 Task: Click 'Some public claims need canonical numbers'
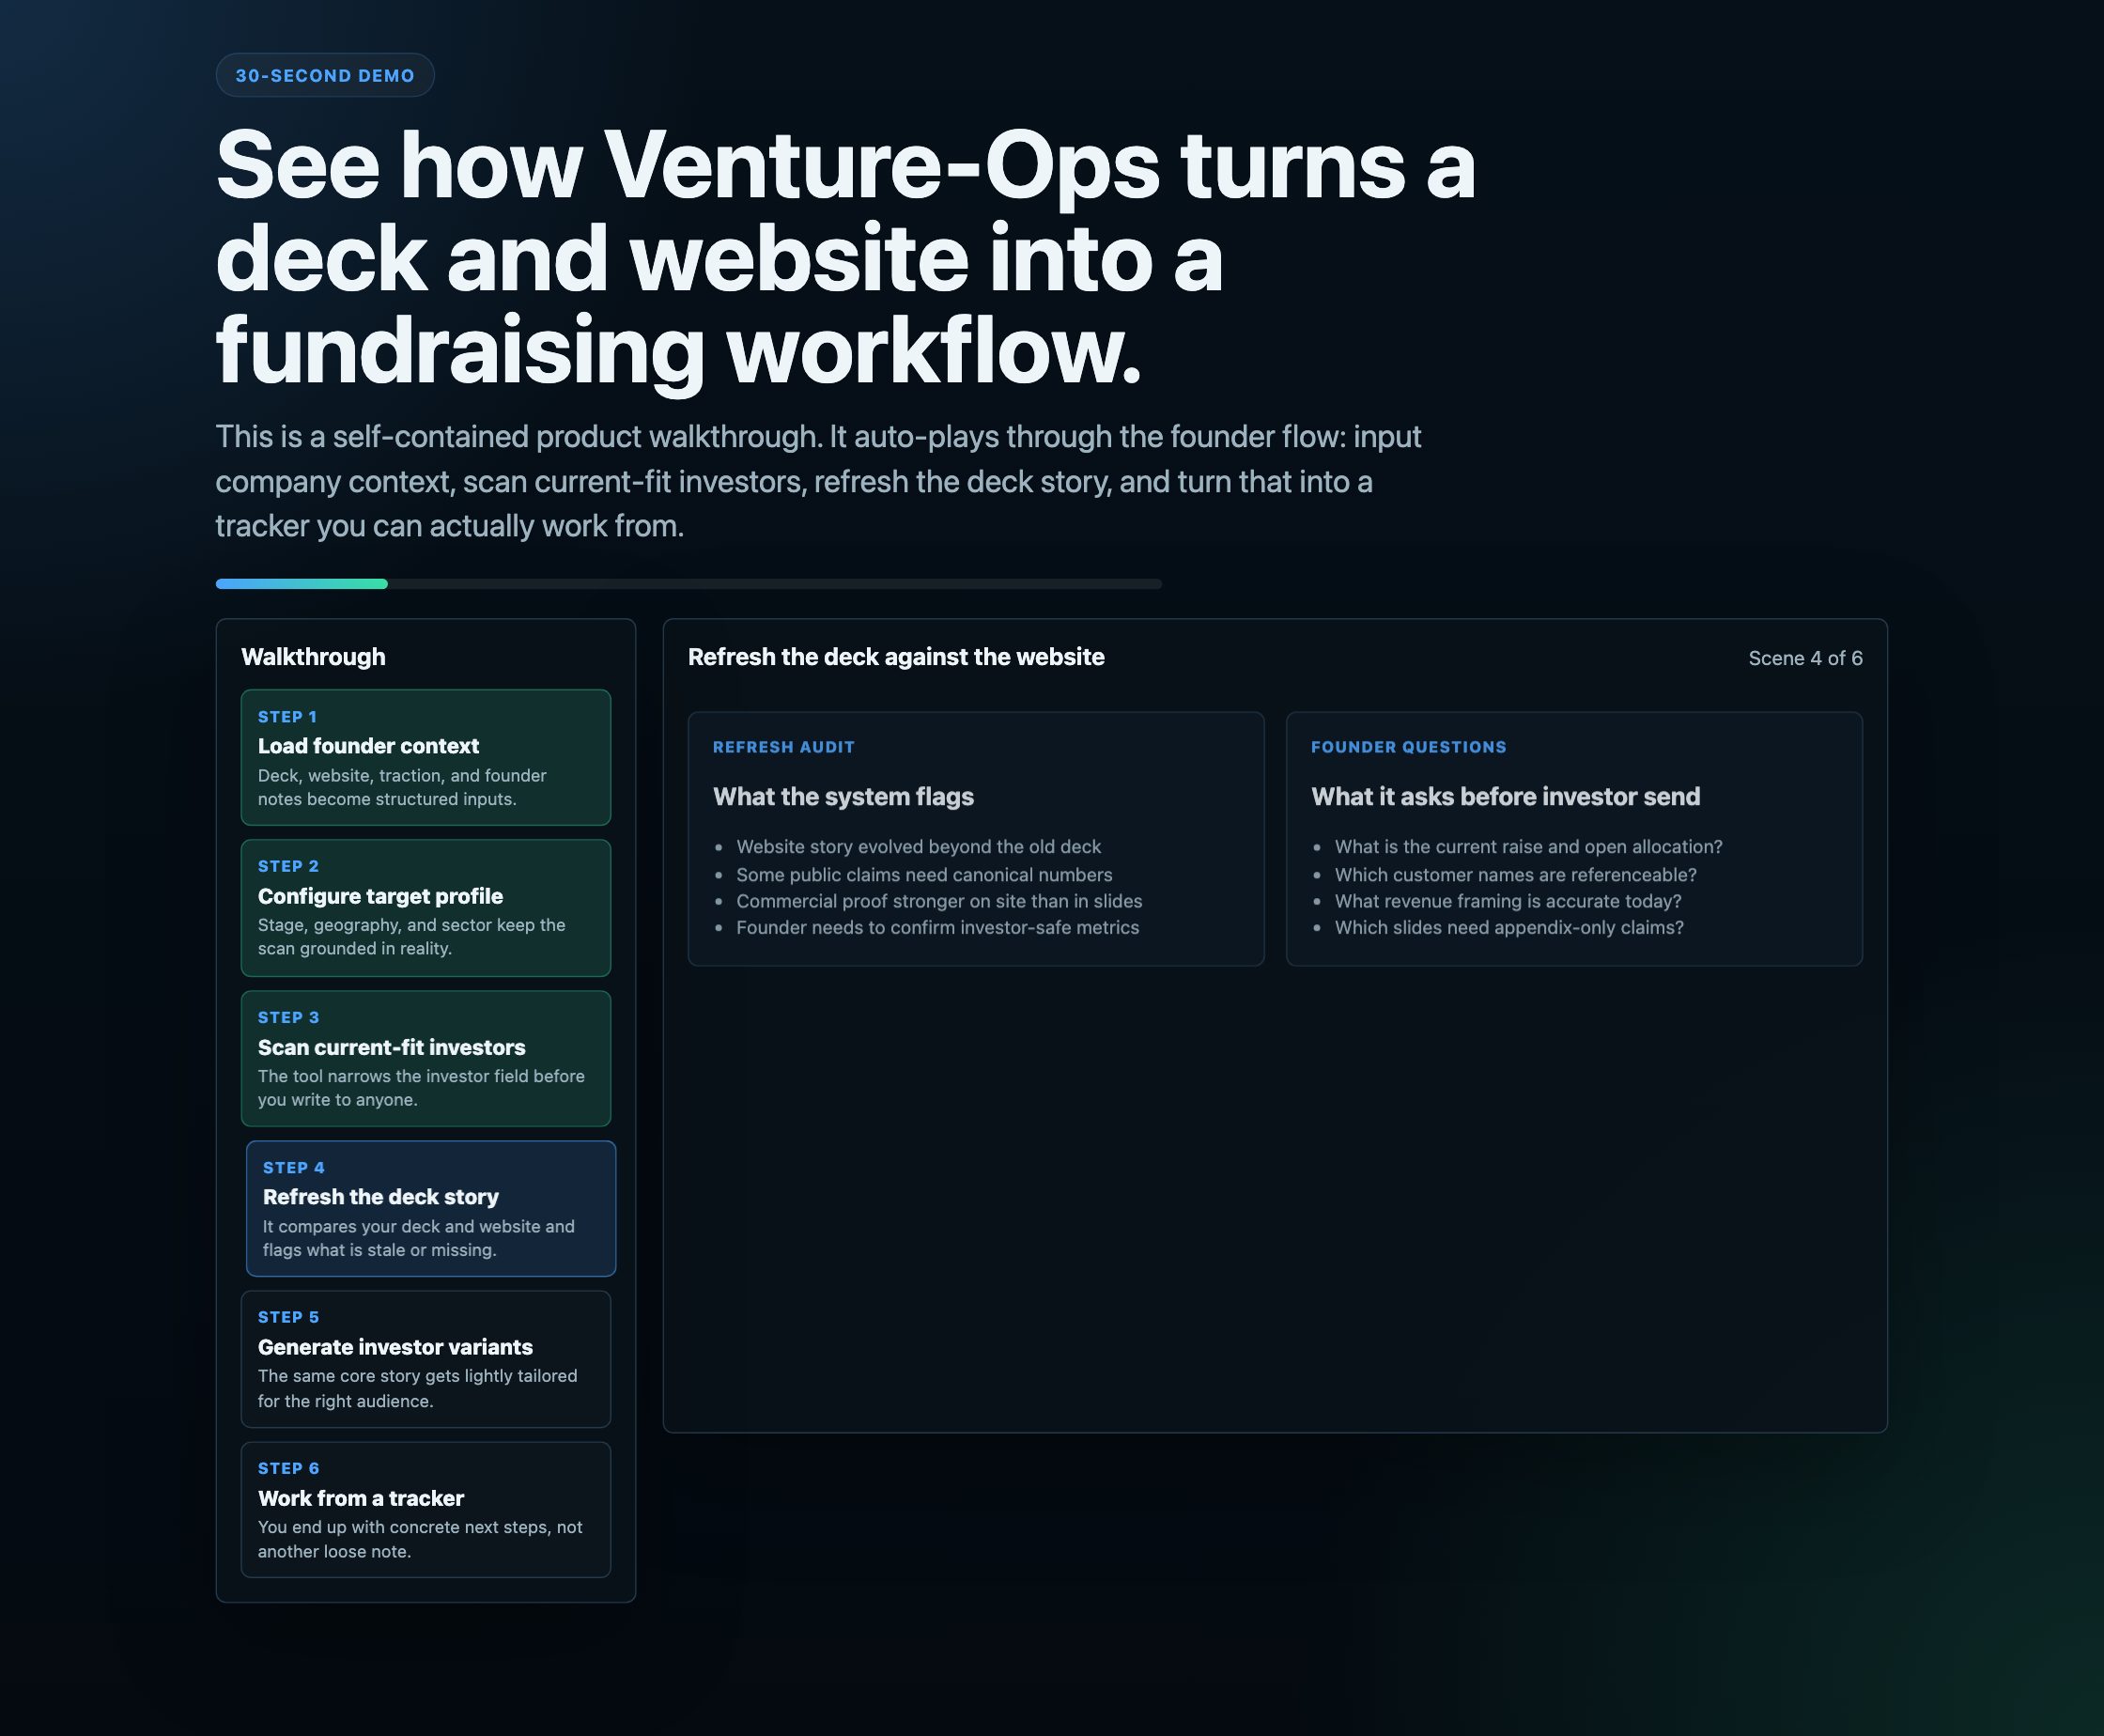[924, 875]
